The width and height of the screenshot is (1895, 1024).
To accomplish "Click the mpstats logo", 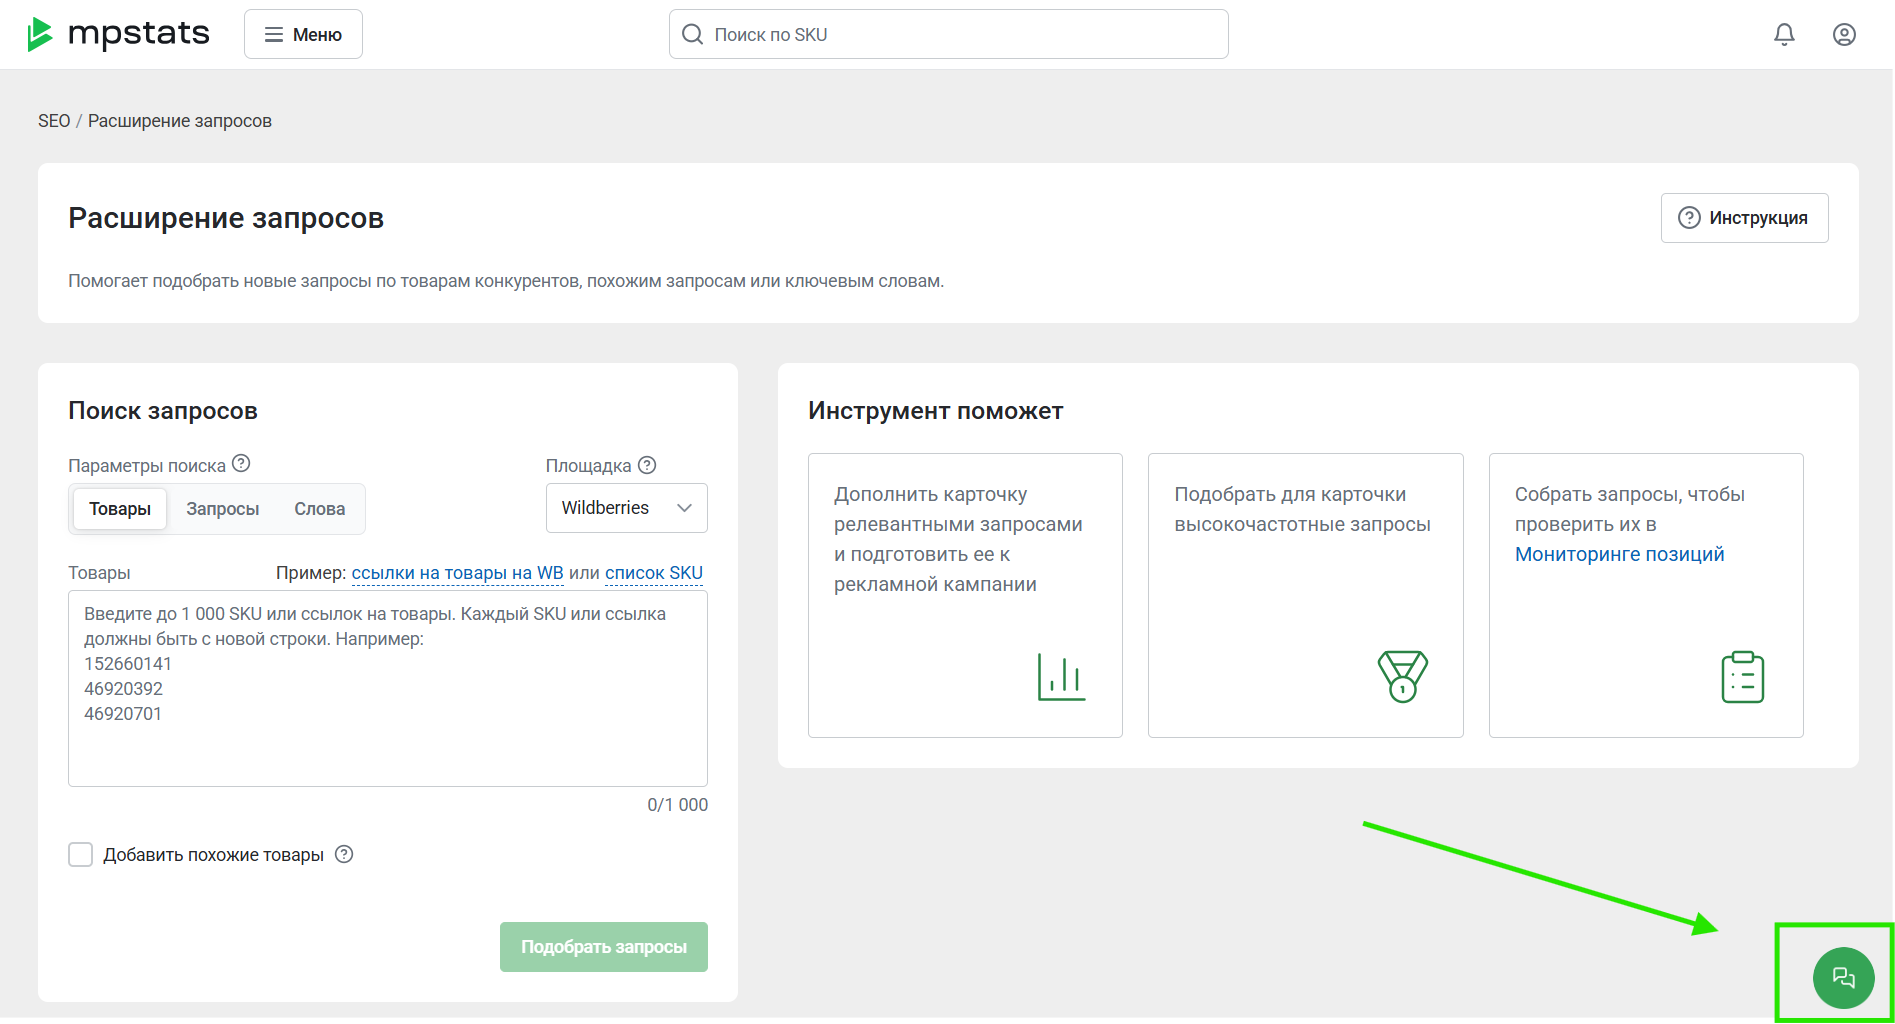I will pyautogui.click(x=118, y=34).
